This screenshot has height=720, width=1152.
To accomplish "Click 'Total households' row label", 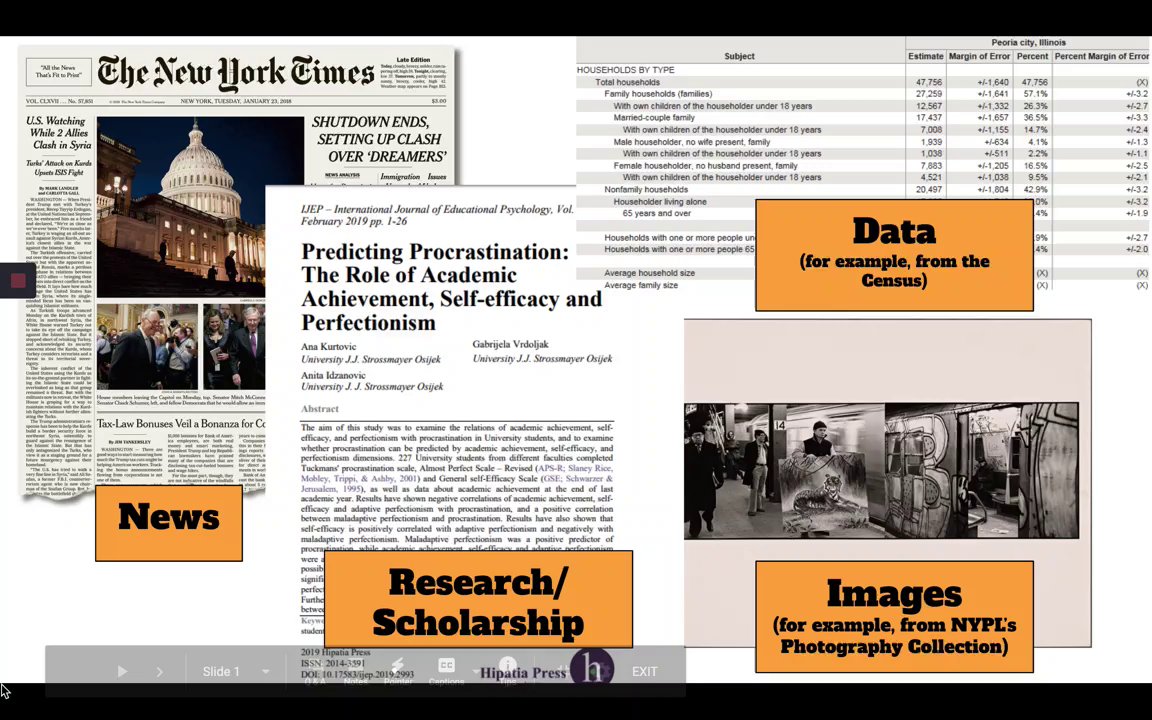I will pyautogui.click(x=627, y=82).
